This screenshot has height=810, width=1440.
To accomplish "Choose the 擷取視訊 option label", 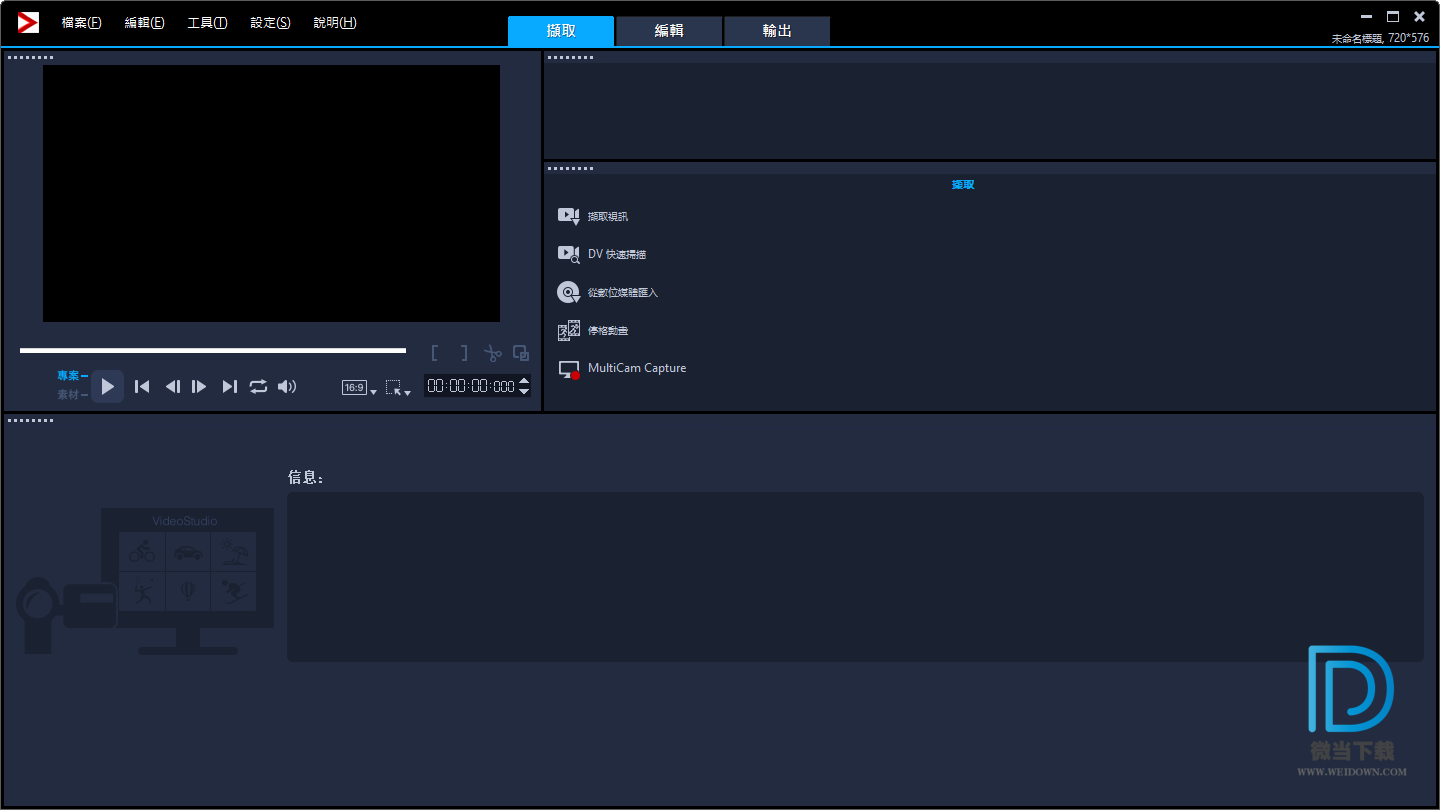I will (x=608, y=216).
